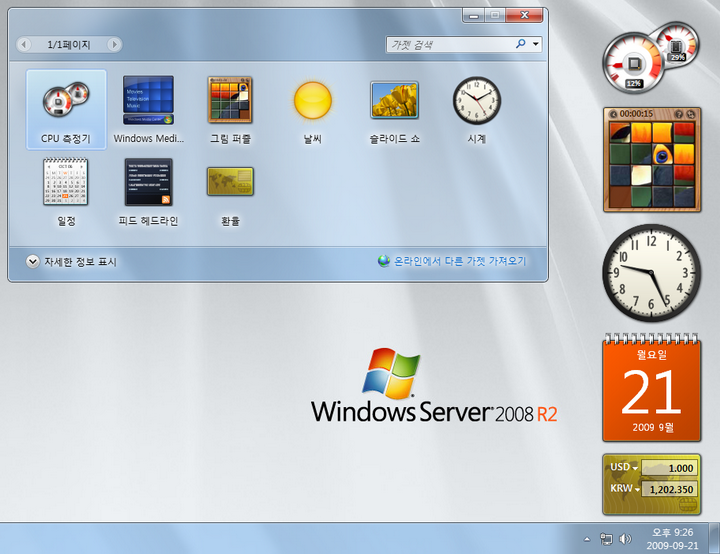
Task: Close the gadget gallery window
Action: (x=524, y=15)
